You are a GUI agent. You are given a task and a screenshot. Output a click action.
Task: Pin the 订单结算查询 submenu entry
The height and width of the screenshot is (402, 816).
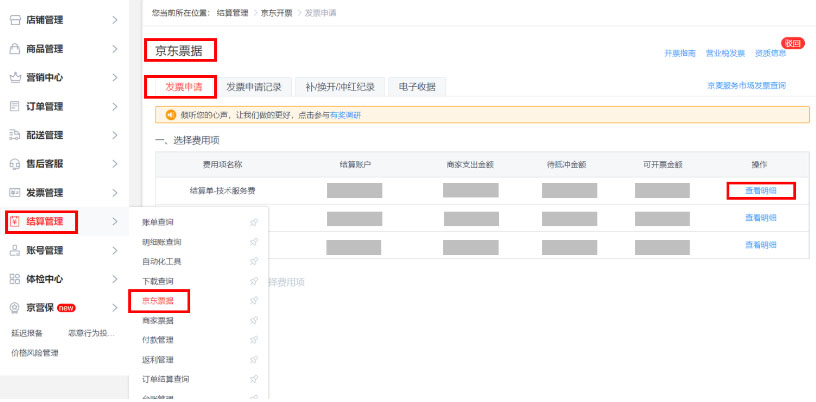click(253, 379)
